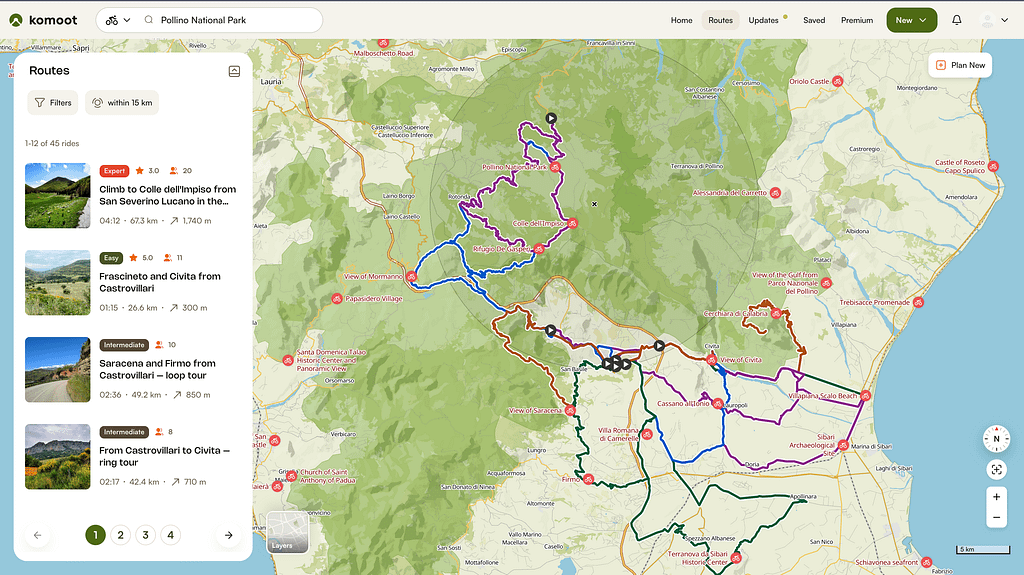Go to next routes page arrow

[x=228, y=535]
